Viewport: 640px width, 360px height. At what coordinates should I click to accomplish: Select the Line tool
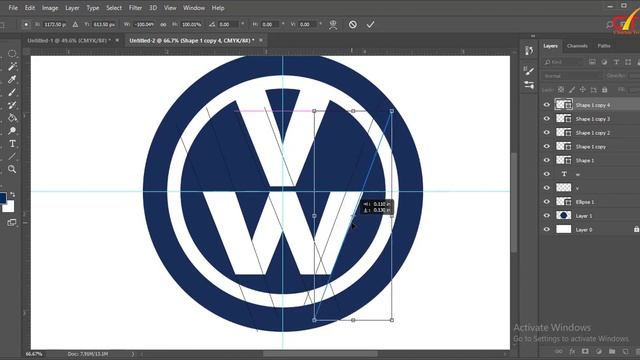coord(12,156)
